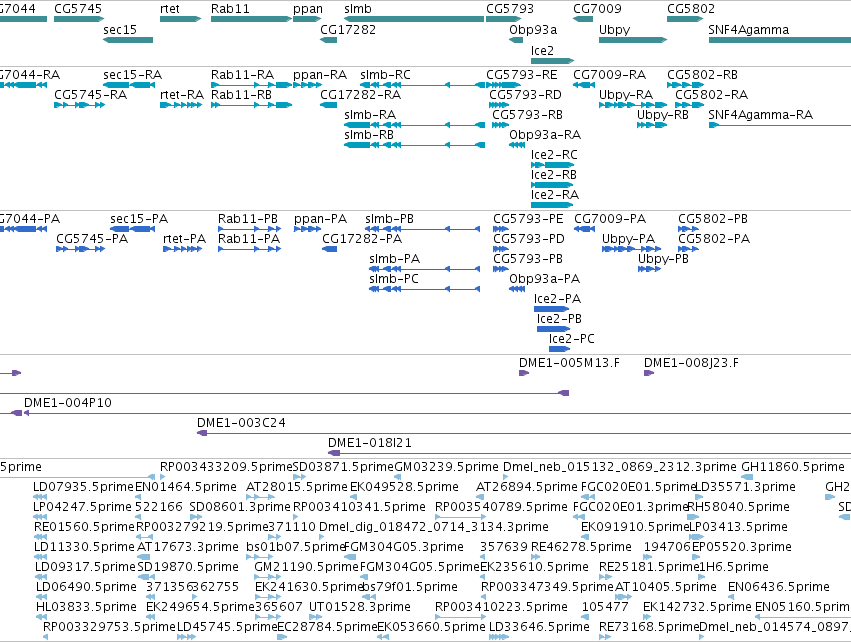
Task: Click EST label GH11860.5prime
Action: (793, 467)
